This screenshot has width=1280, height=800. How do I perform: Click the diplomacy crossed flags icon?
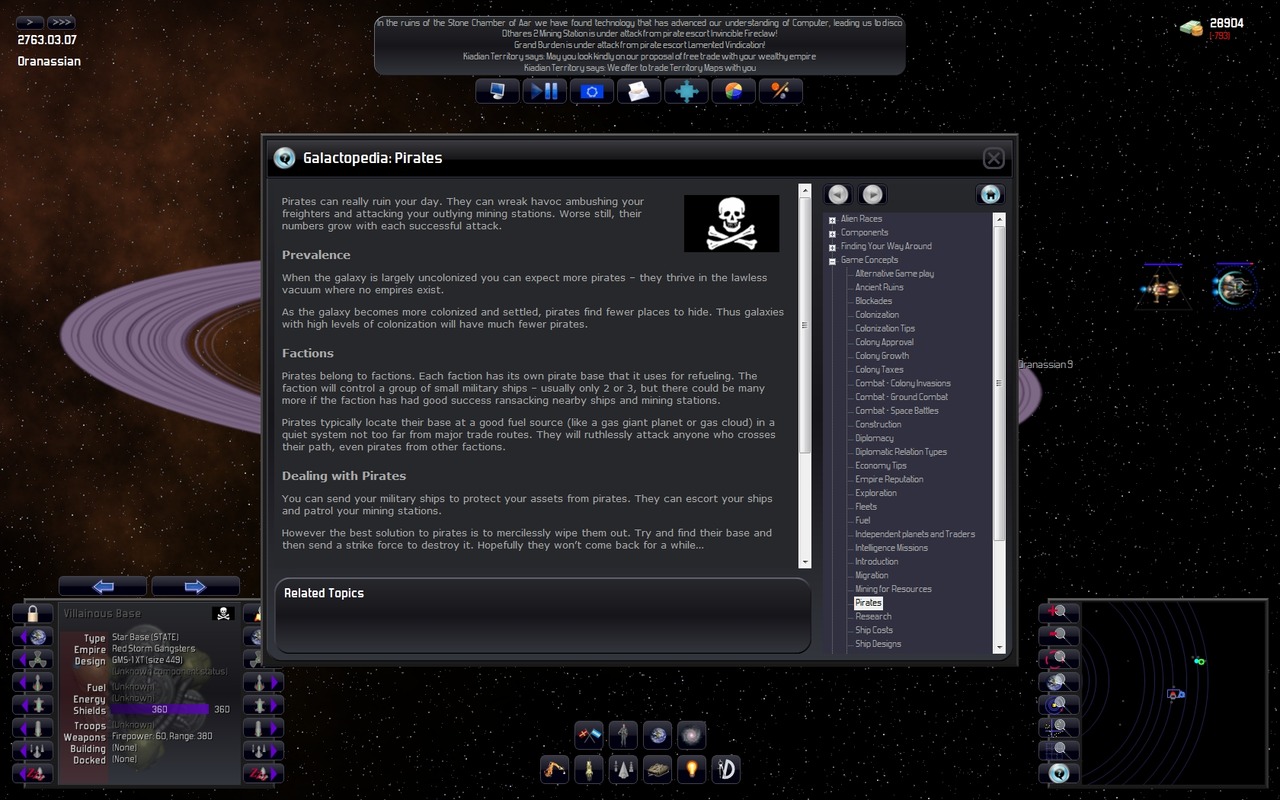click(589, 736)
